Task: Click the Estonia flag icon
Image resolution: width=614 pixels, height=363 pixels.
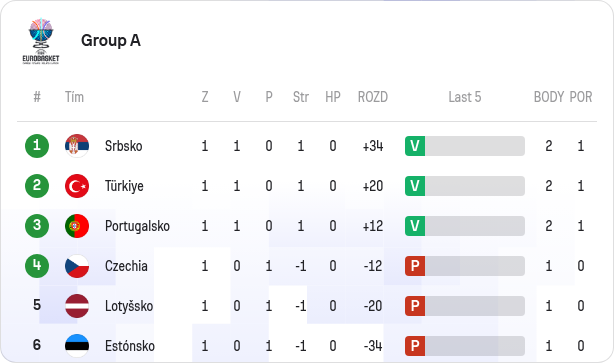Action: (x=77, y=346)
